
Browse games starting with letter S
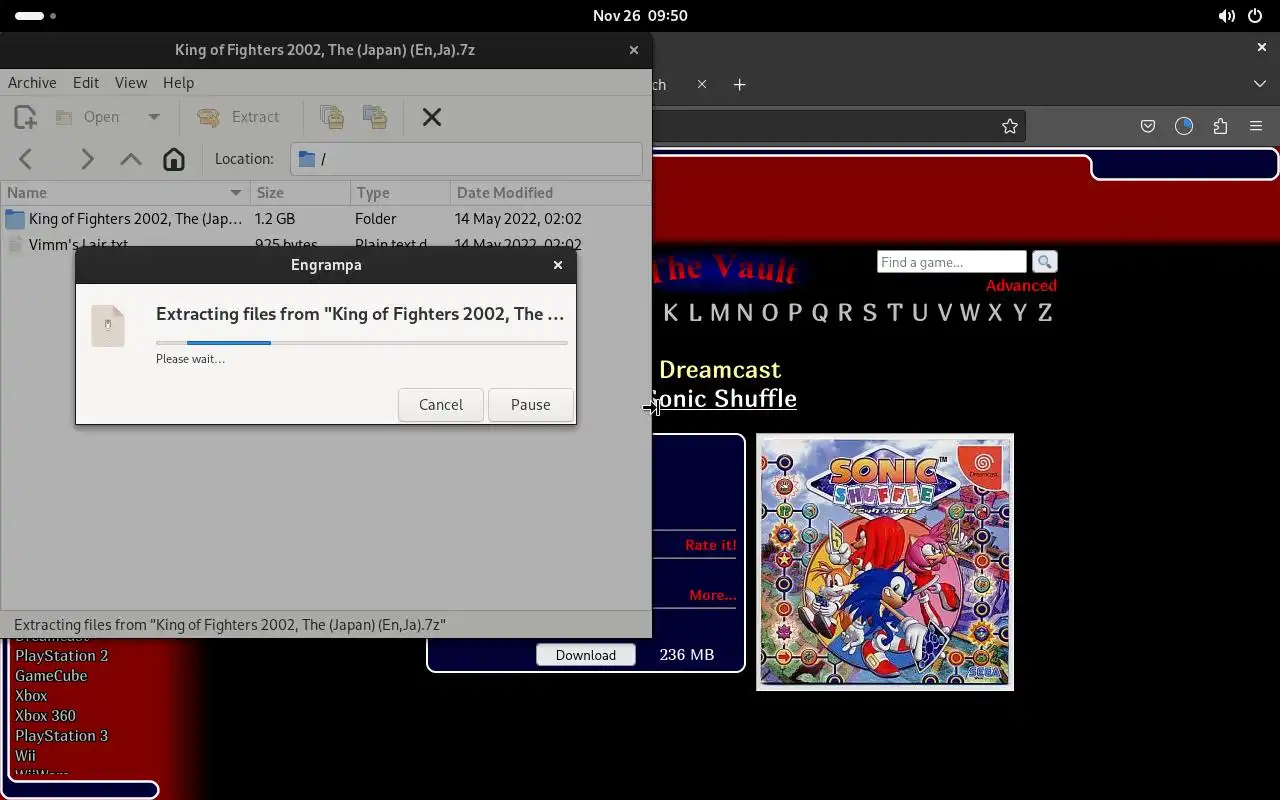[x=869, y=313]
